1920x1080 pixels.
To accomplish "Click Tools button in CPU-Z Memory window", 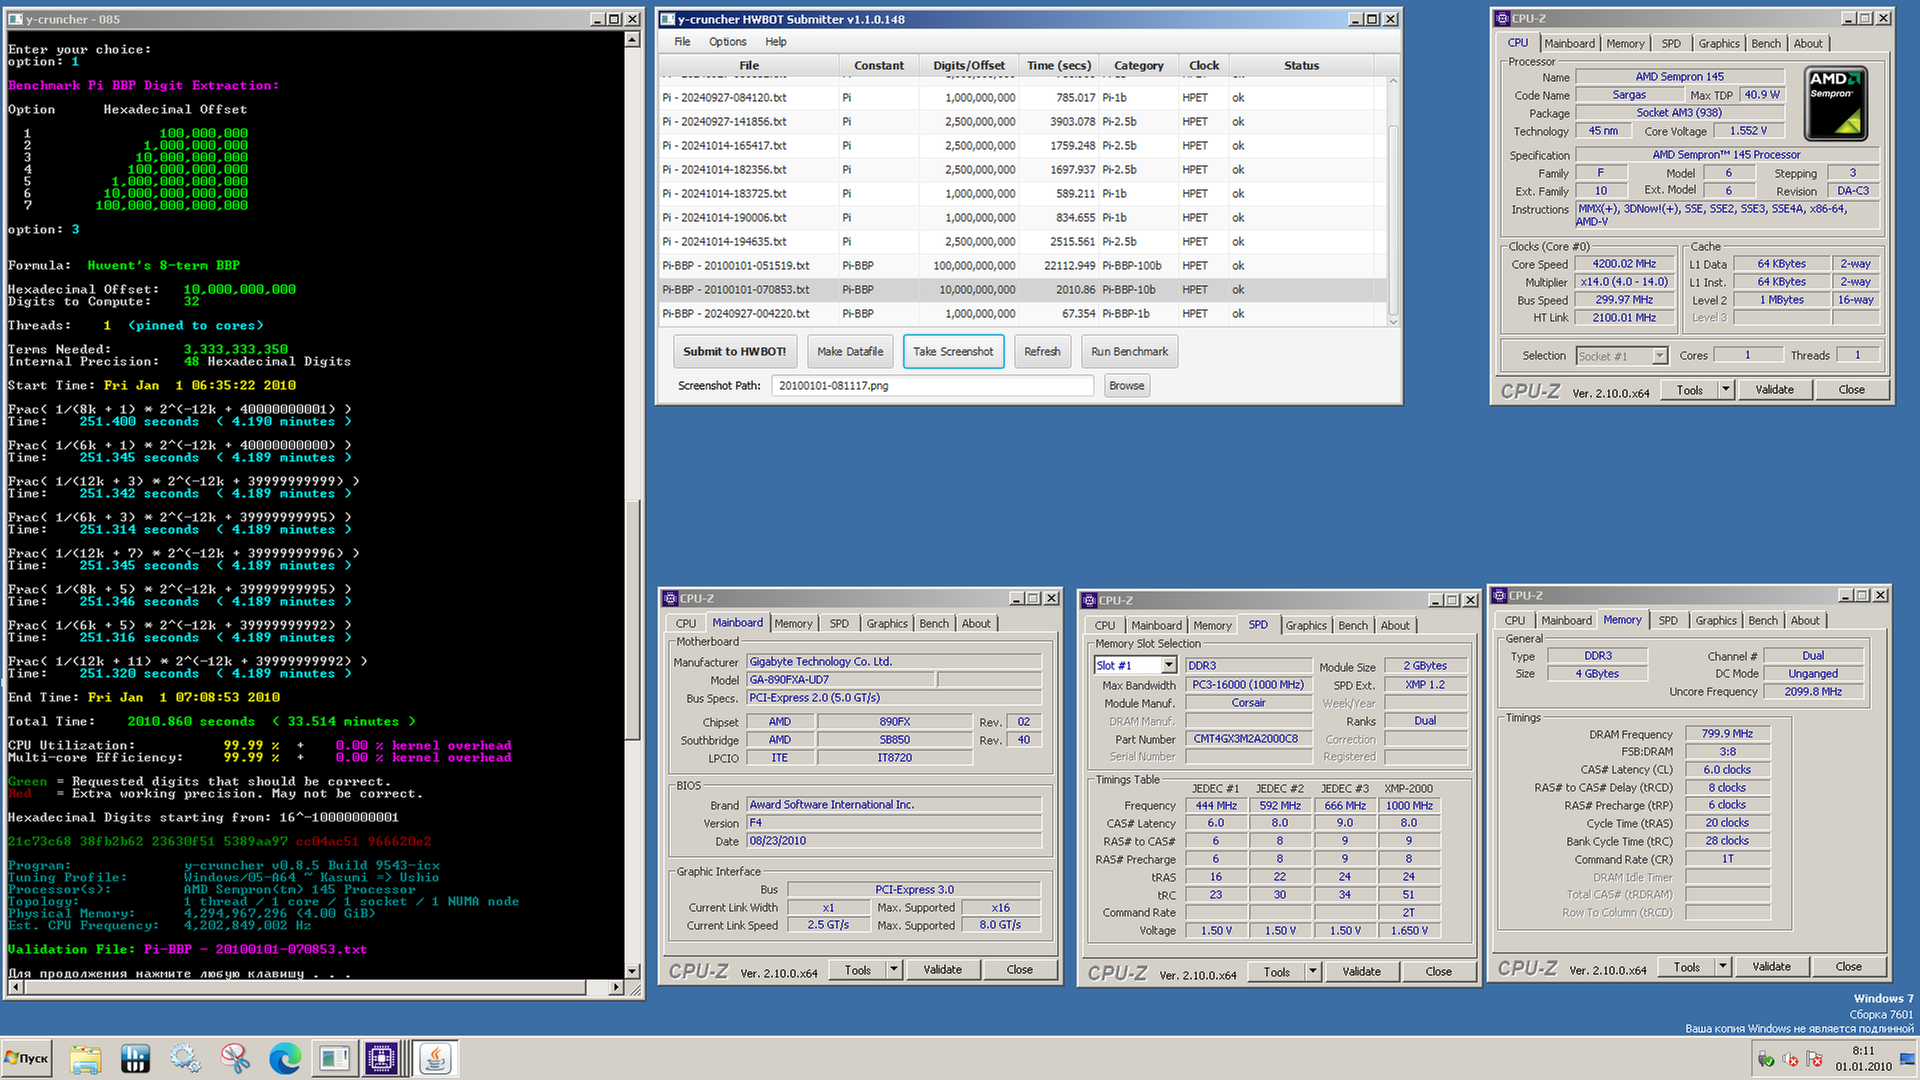I will click(x=1687, y=967).
